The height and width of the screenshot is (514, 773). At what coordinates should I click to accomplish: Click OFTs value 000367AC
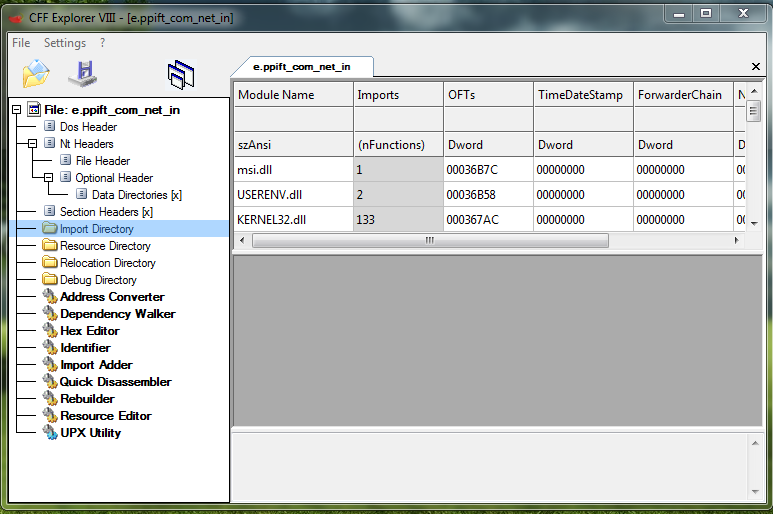(489, 220)
